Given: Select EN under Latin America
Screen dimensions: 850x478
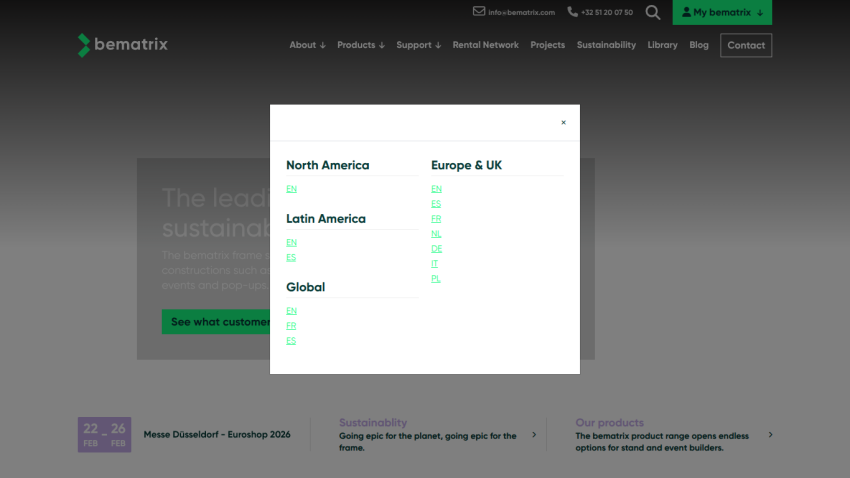Looking at the screenshot, I should coord(291,242).
